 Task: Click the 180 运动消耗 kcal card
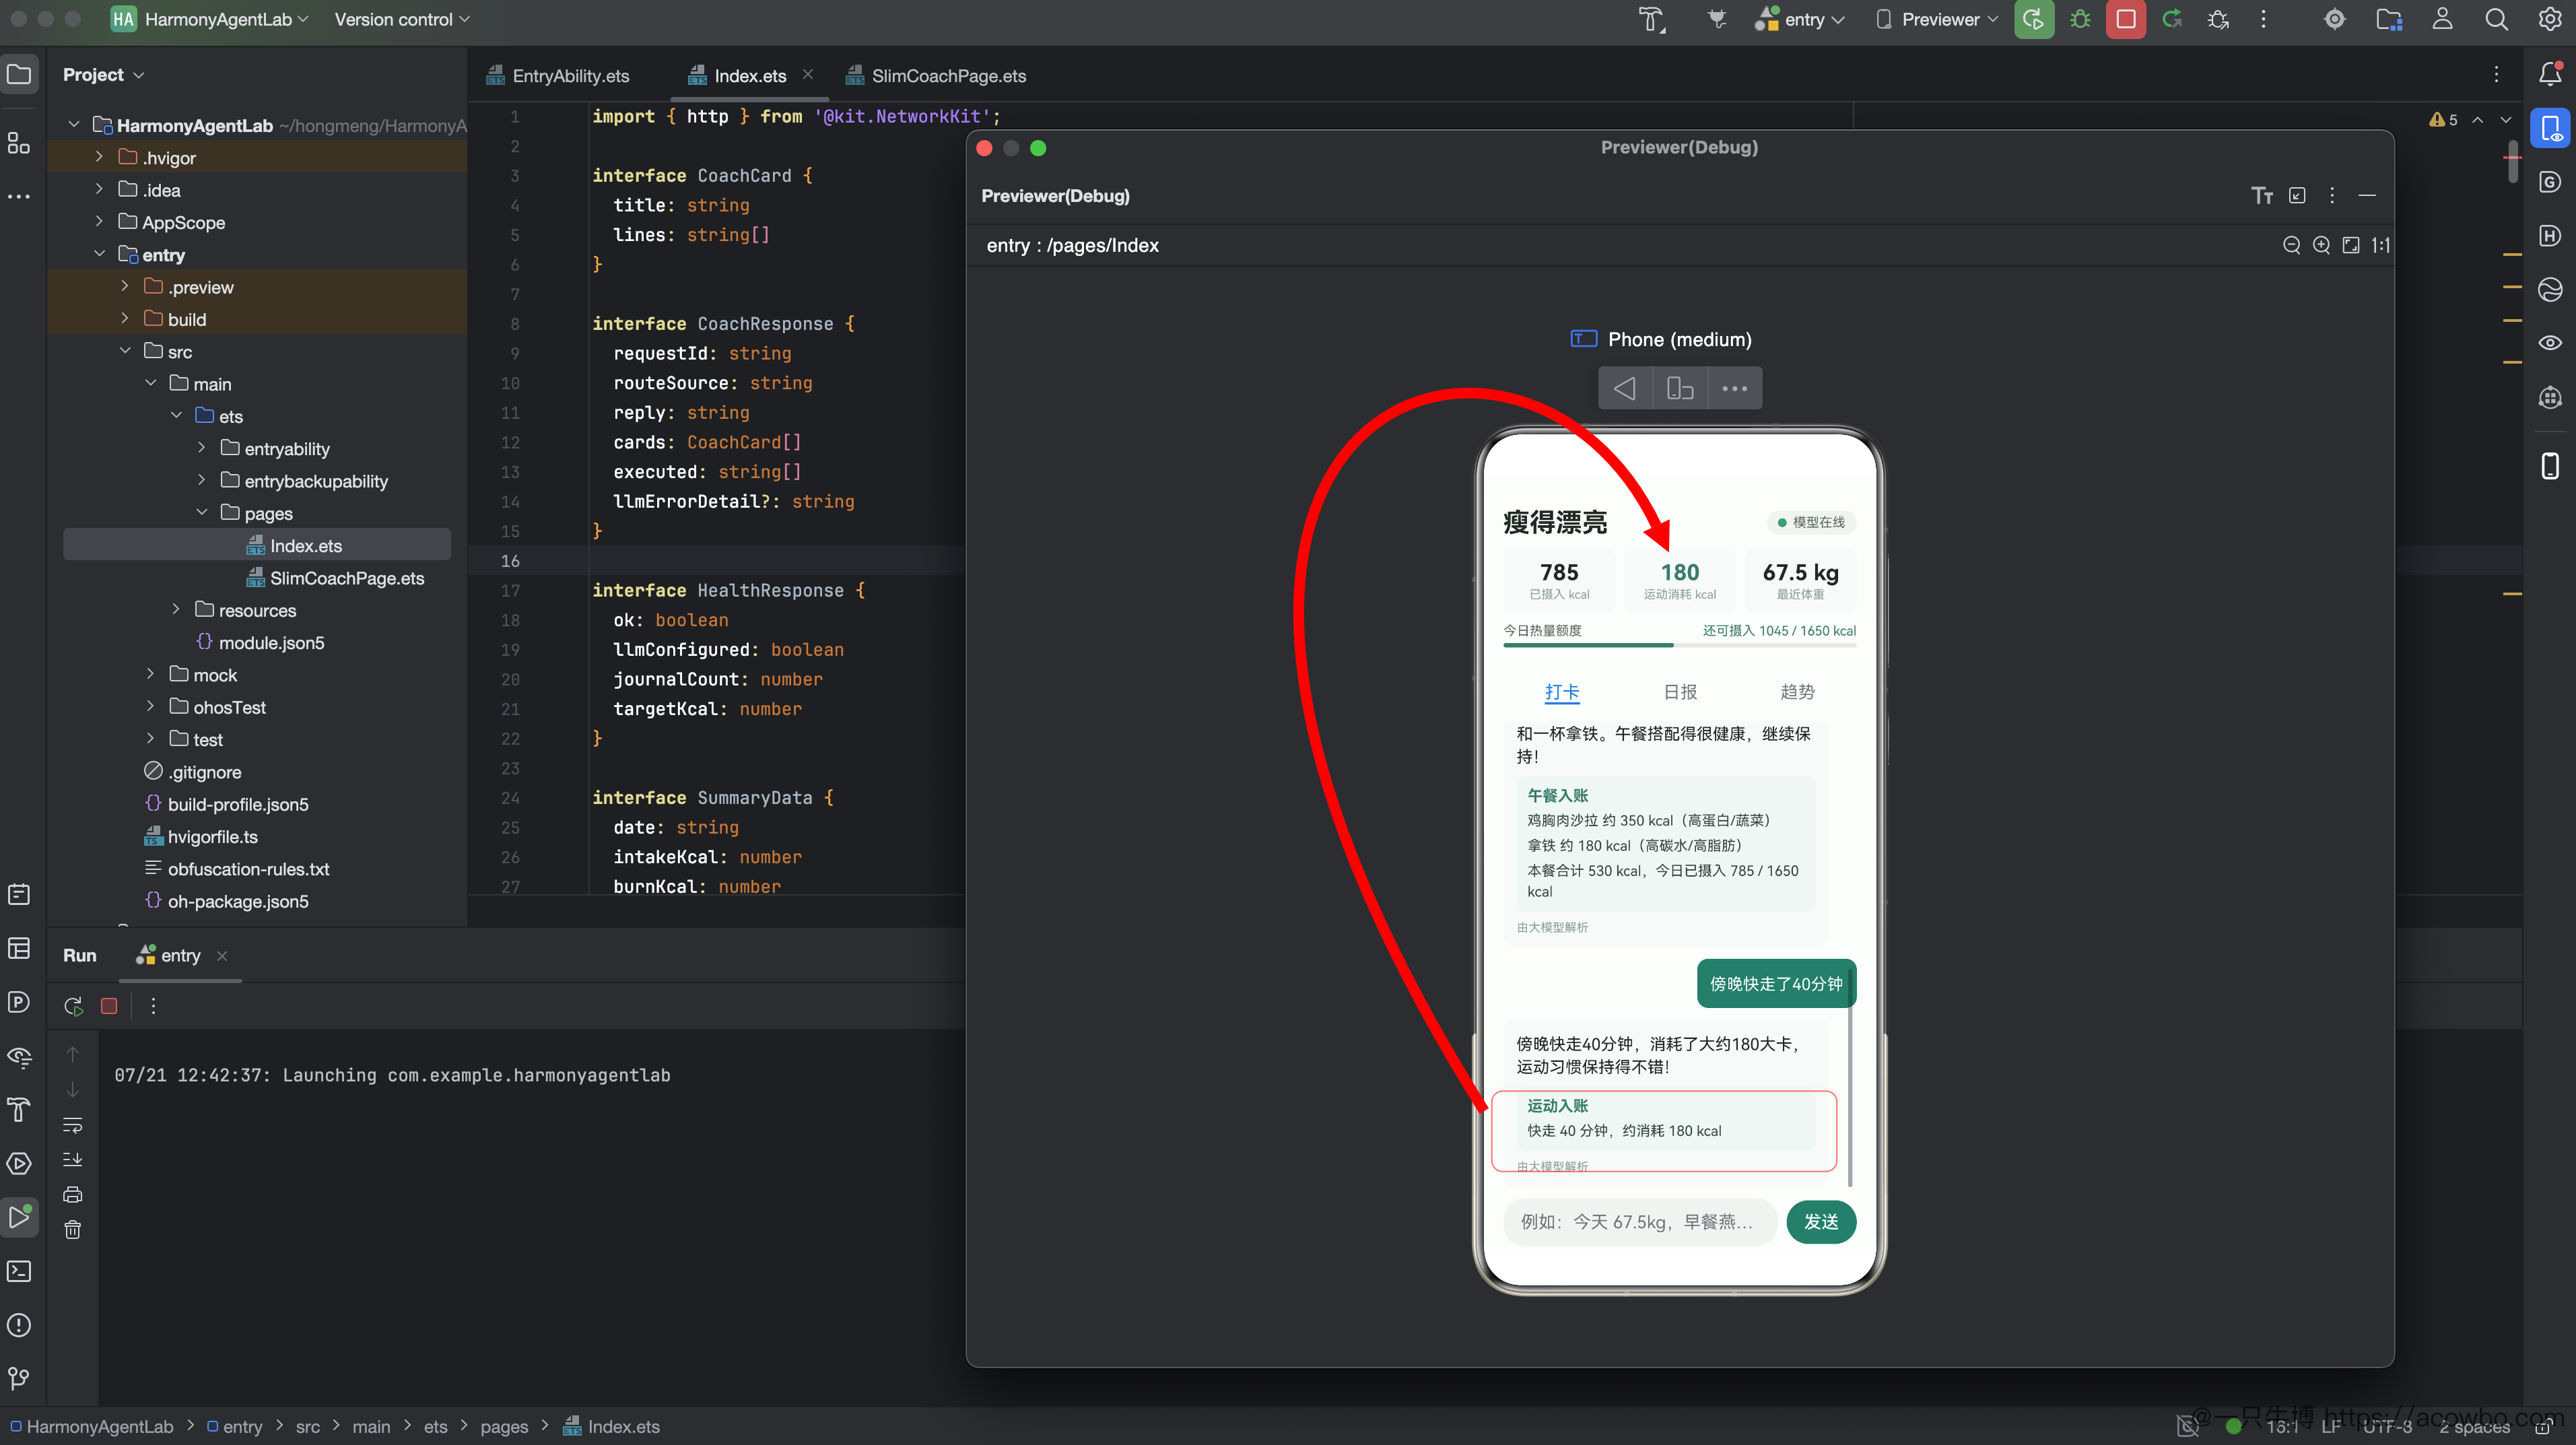[x=1680, y=580]
